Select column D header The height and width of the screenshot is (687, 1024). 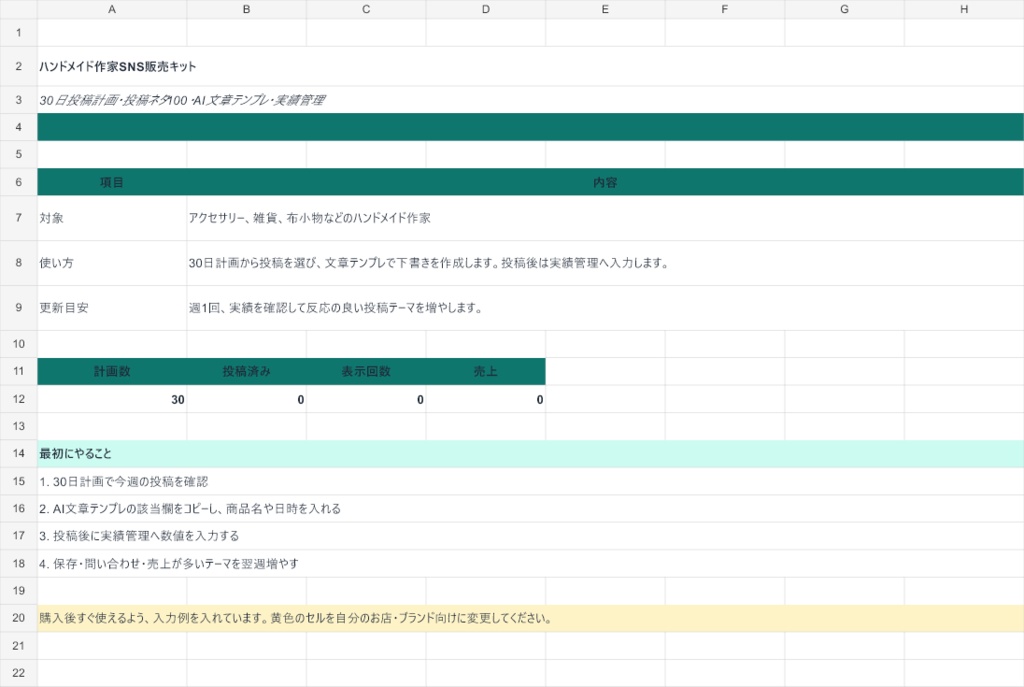point(485,9)
